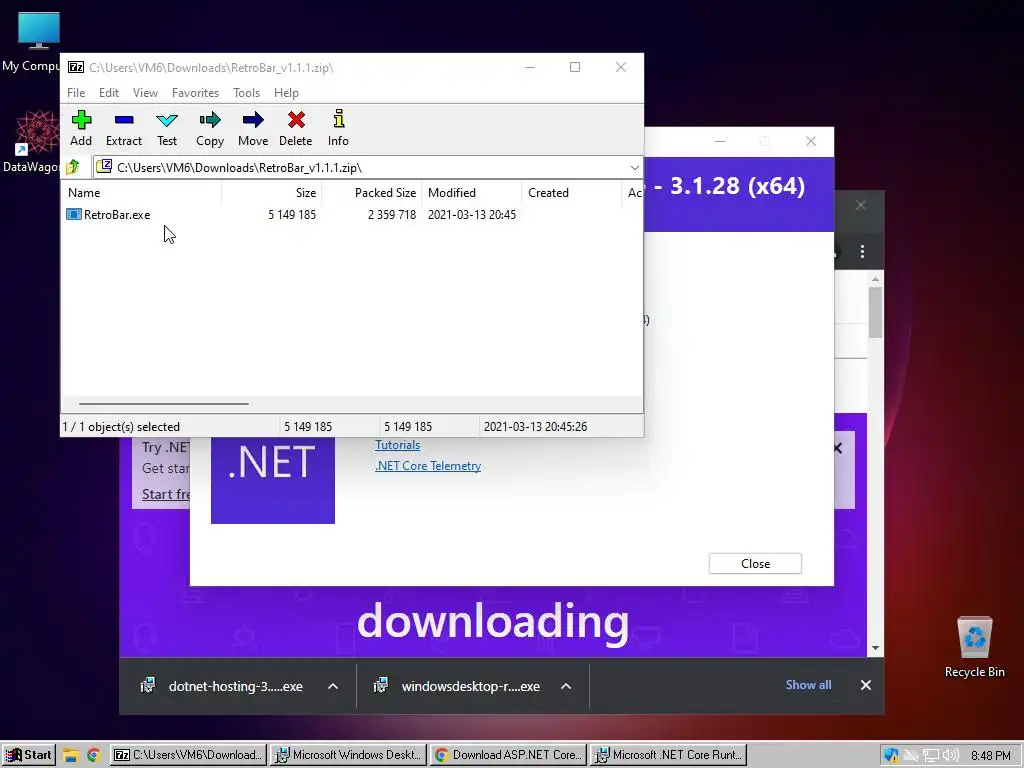Image resolution: width=1024 pixels, height=768 pixels.
Task: Open Chrome's three-dot menu
Action: (x=862, y=251)
